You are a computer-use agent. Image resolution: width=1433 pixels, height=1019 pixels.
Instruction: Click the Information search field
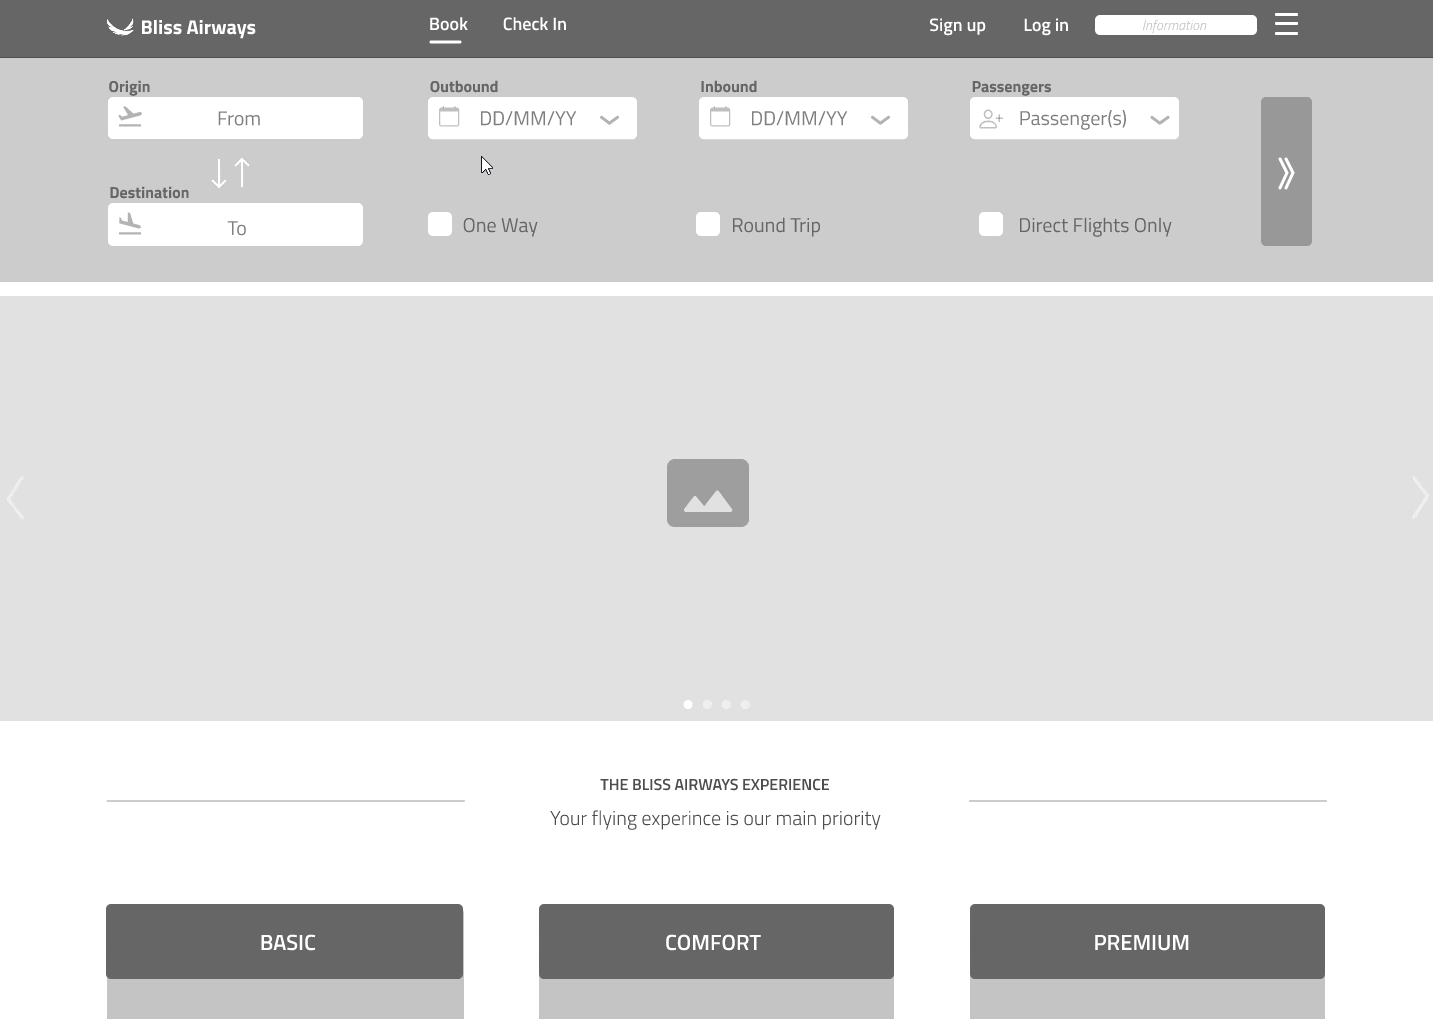point(1176,25)
